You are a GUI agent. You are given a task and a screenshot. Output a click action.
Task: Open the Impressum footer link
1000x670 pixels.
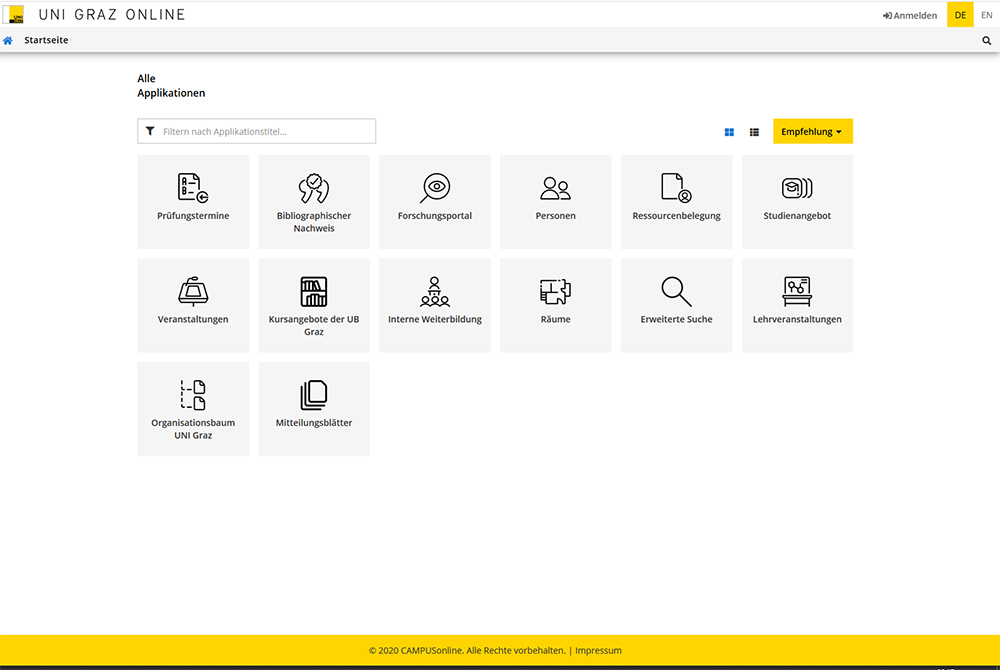598,650
